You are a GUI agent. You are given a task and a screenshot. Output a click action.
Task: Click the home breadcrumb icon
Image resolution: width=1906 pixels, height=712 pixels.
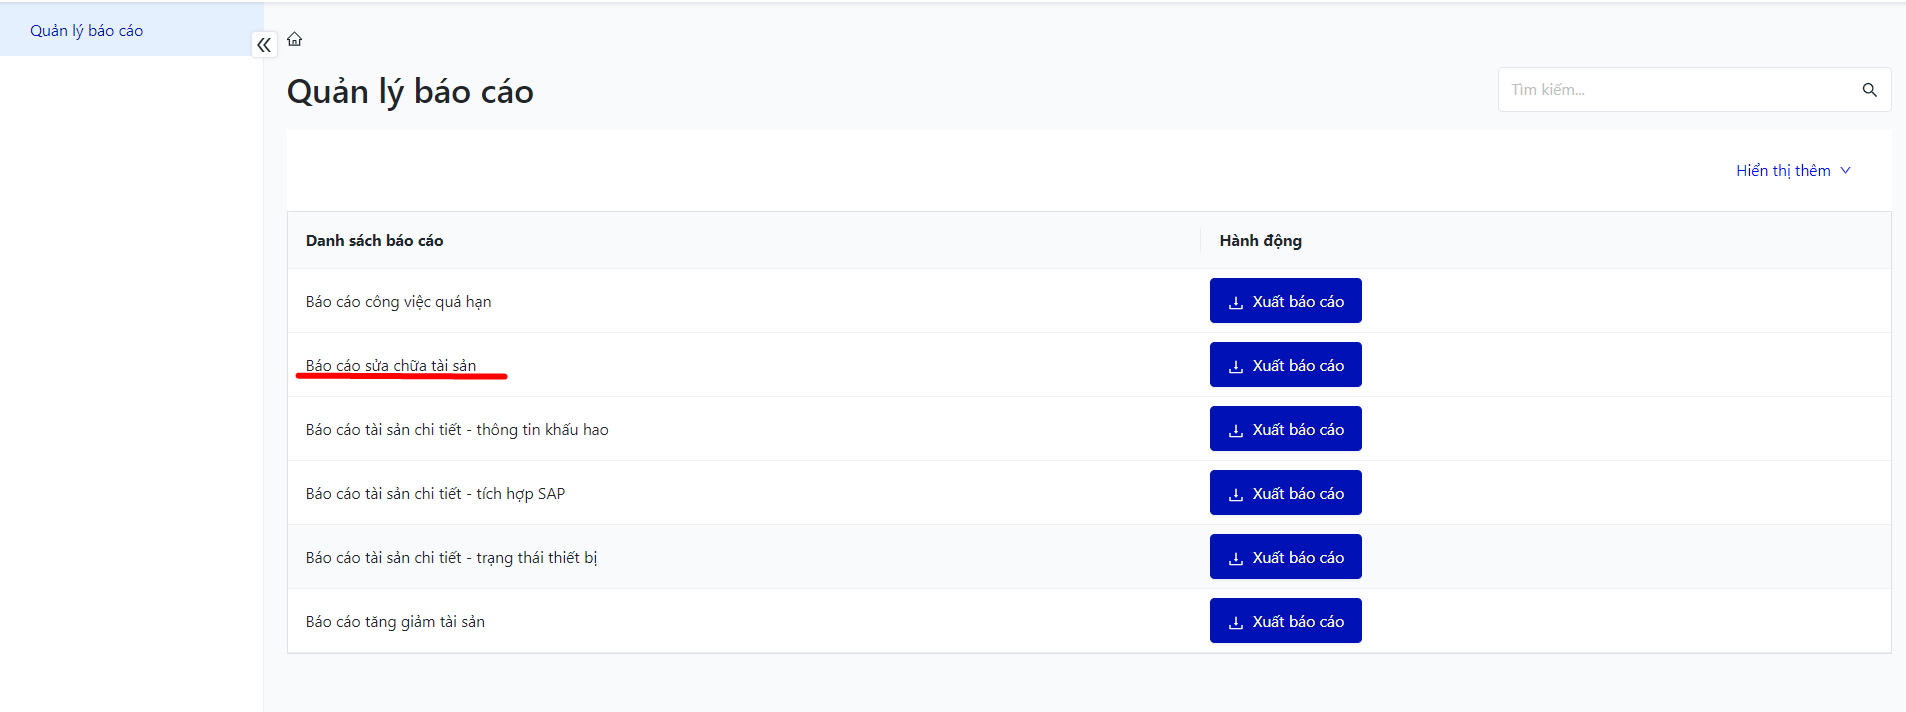[294, 39]
